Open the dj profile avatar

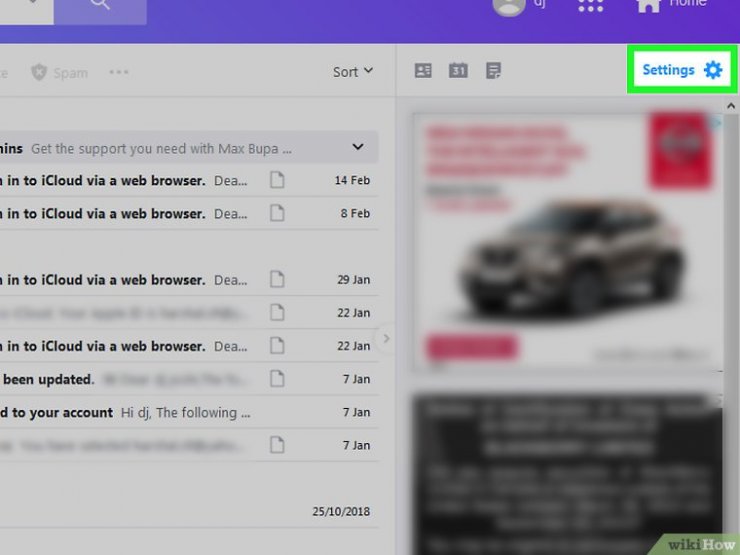[509, 6]
